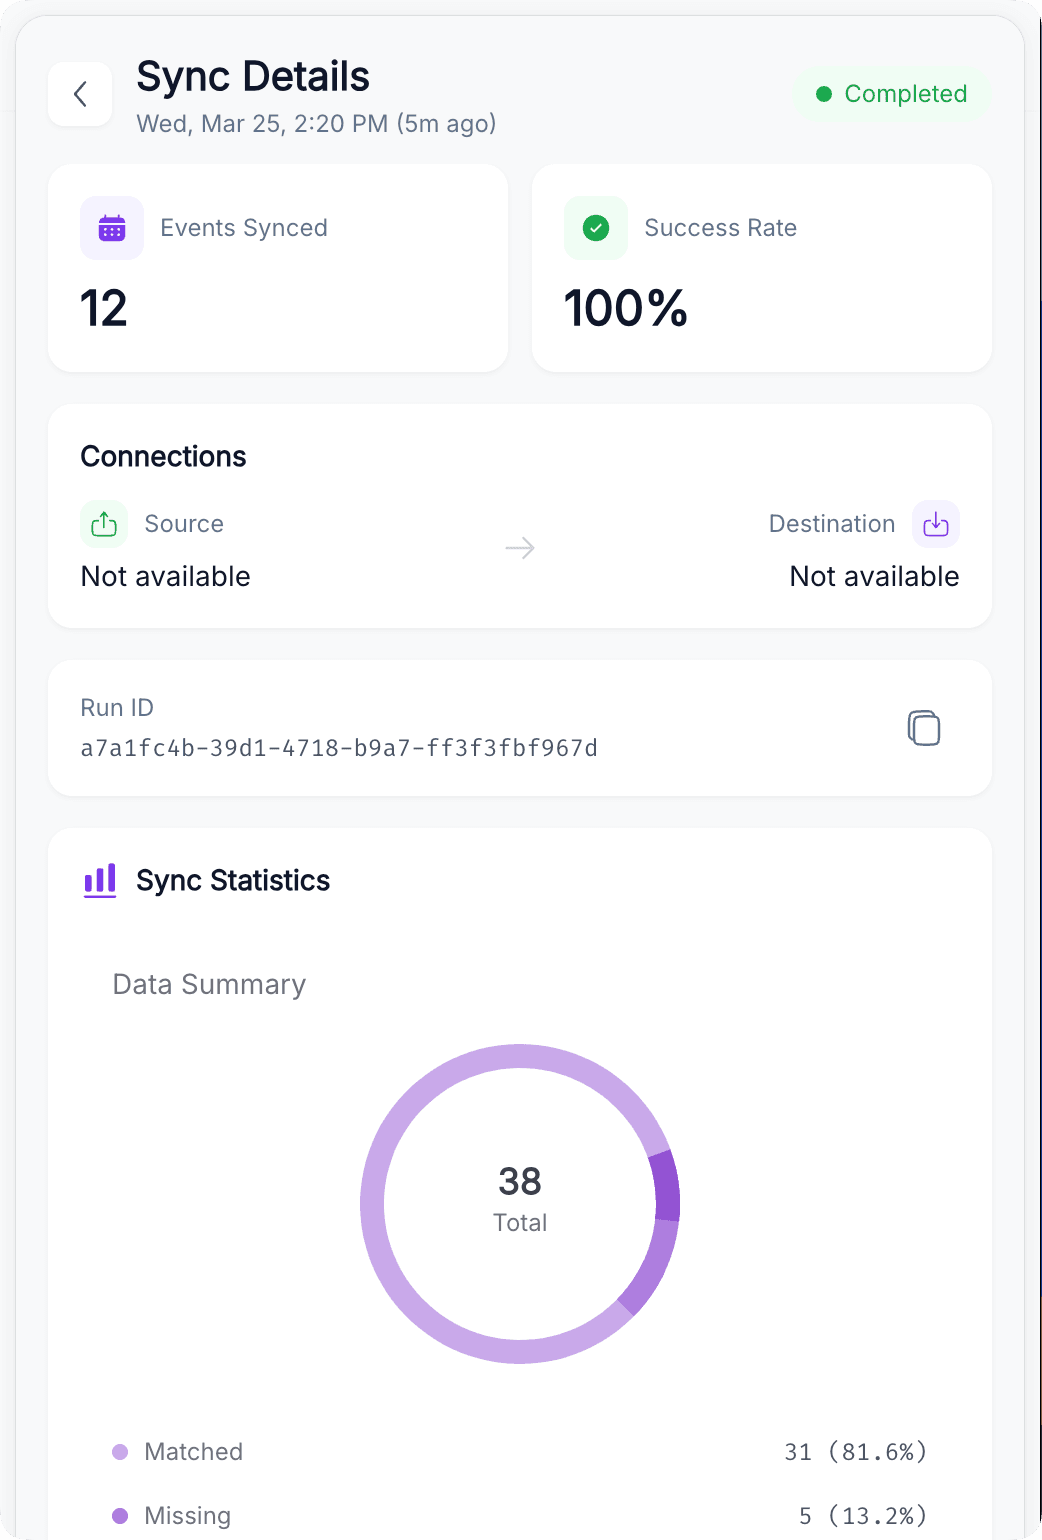Select the Destination connection download icon
Viewport: 1042px width, 1540px height.
[935, 523]
